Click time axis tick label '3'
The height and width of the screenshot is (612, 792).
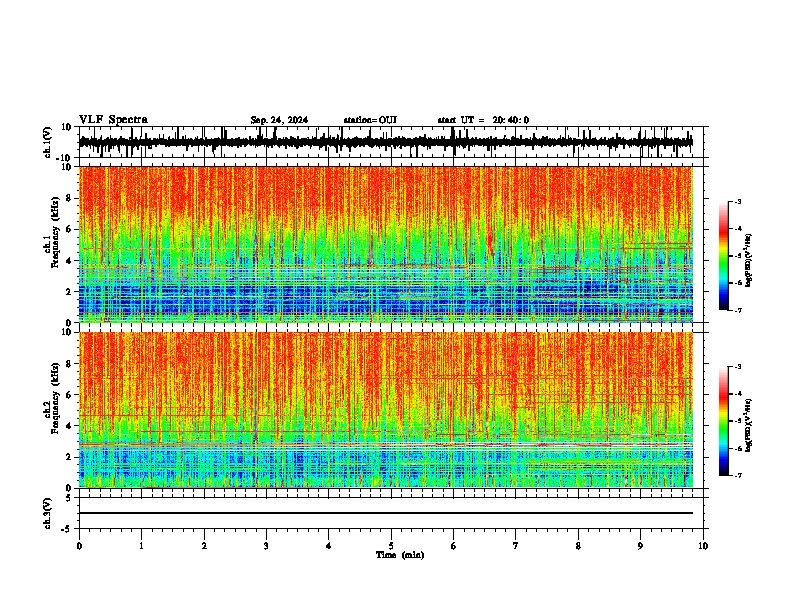[266, 546]
